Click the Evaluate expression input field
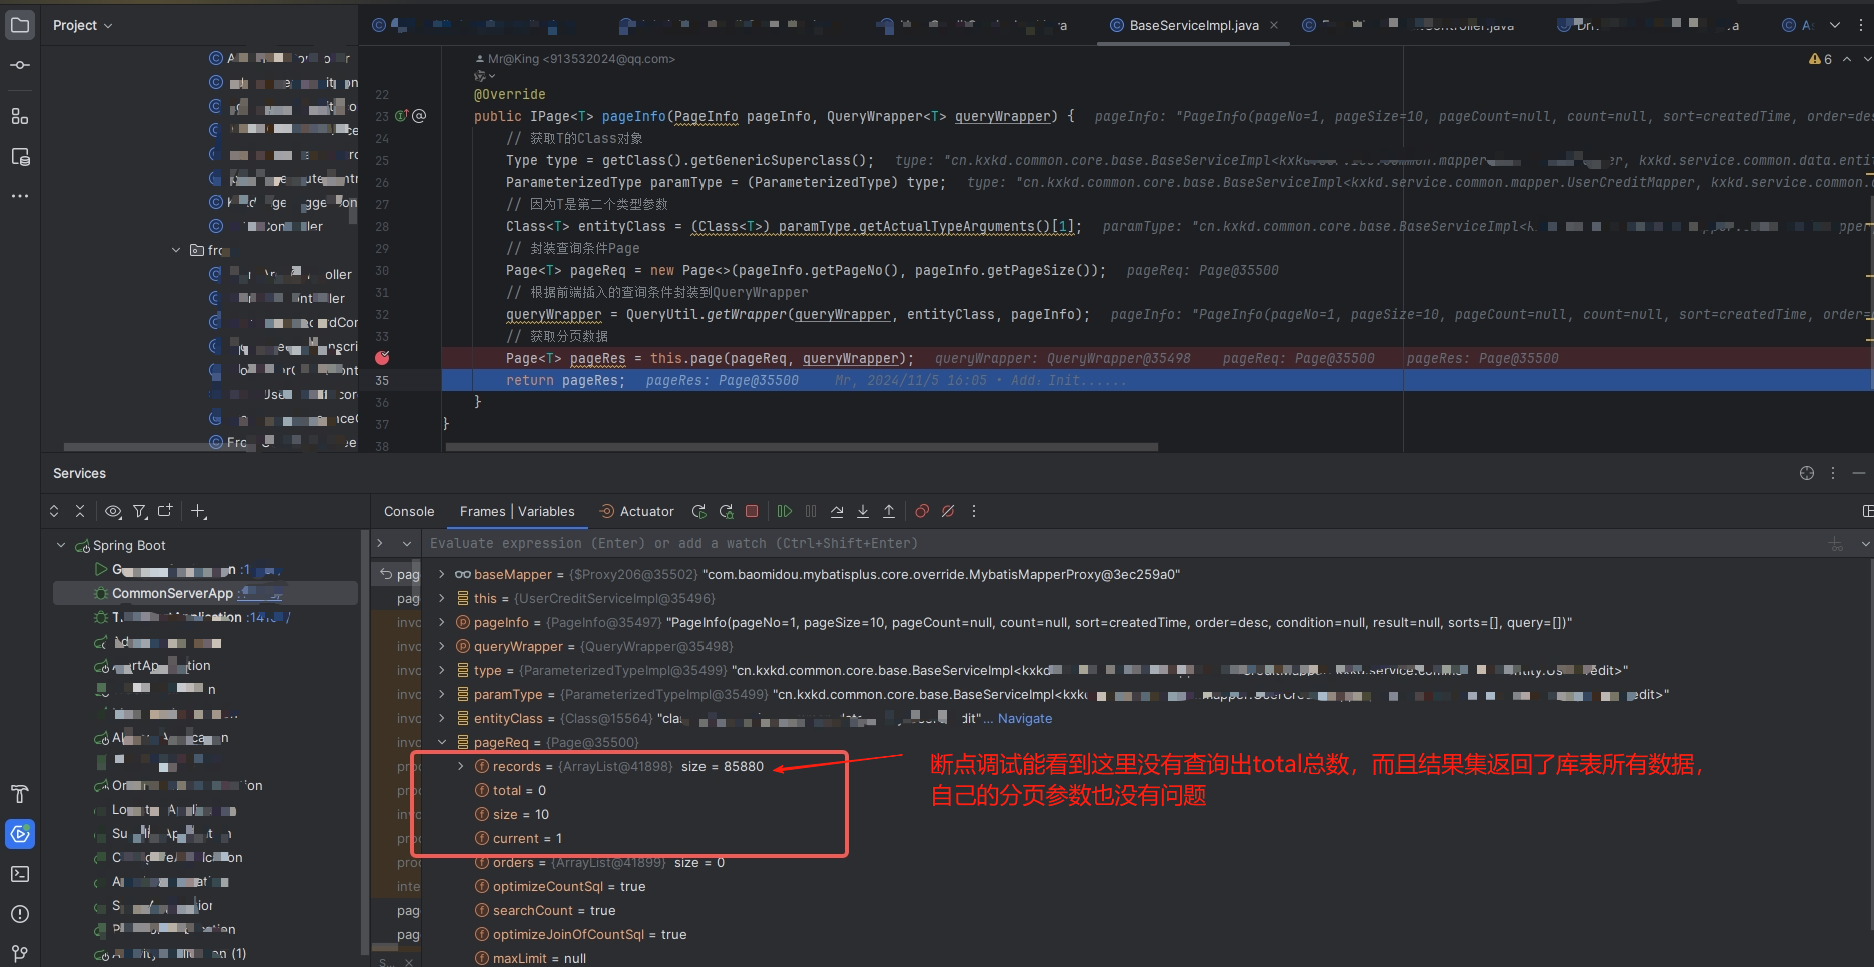The image size is (1874, 967). (1120, 543)
